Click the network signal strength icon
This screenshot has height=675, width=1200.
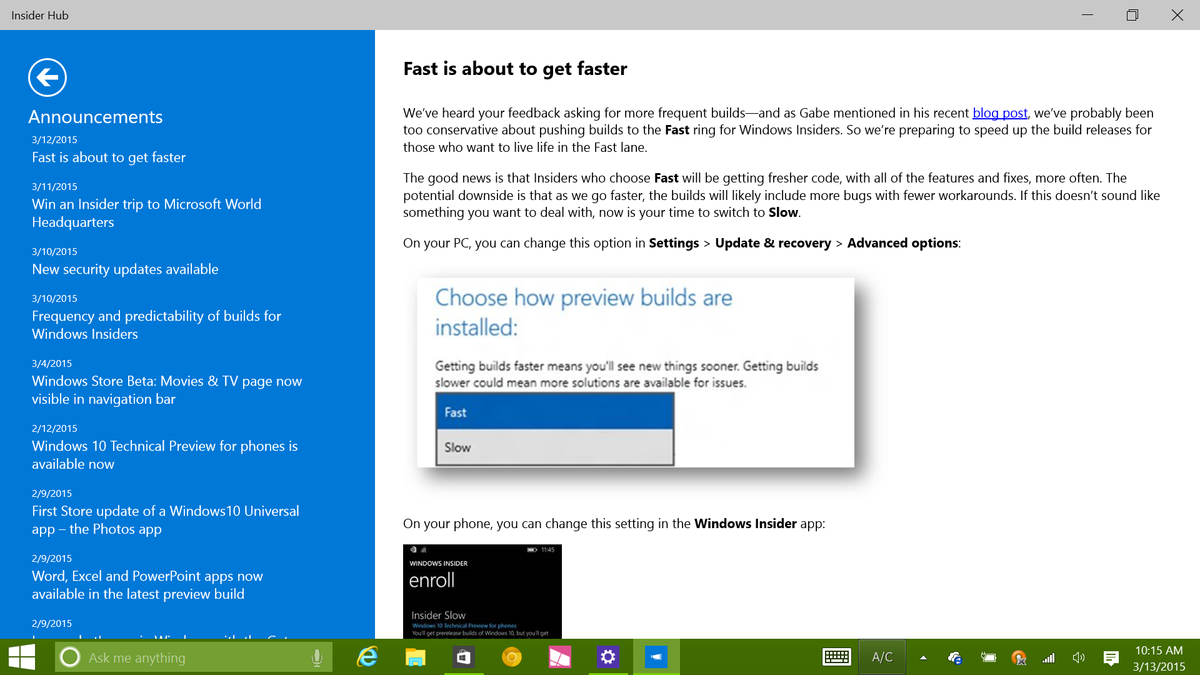[x=1048, y=657]
